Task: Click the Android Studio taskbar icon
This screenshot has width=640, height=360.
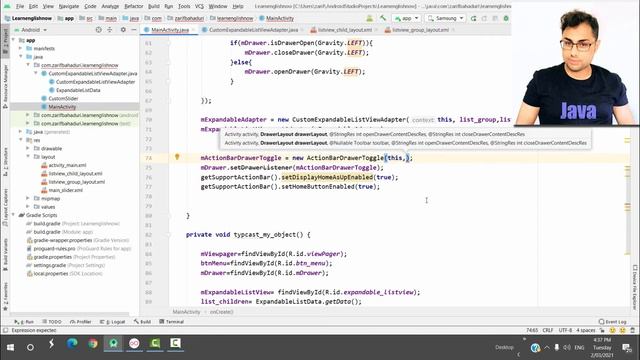Action: pos(113,344)
